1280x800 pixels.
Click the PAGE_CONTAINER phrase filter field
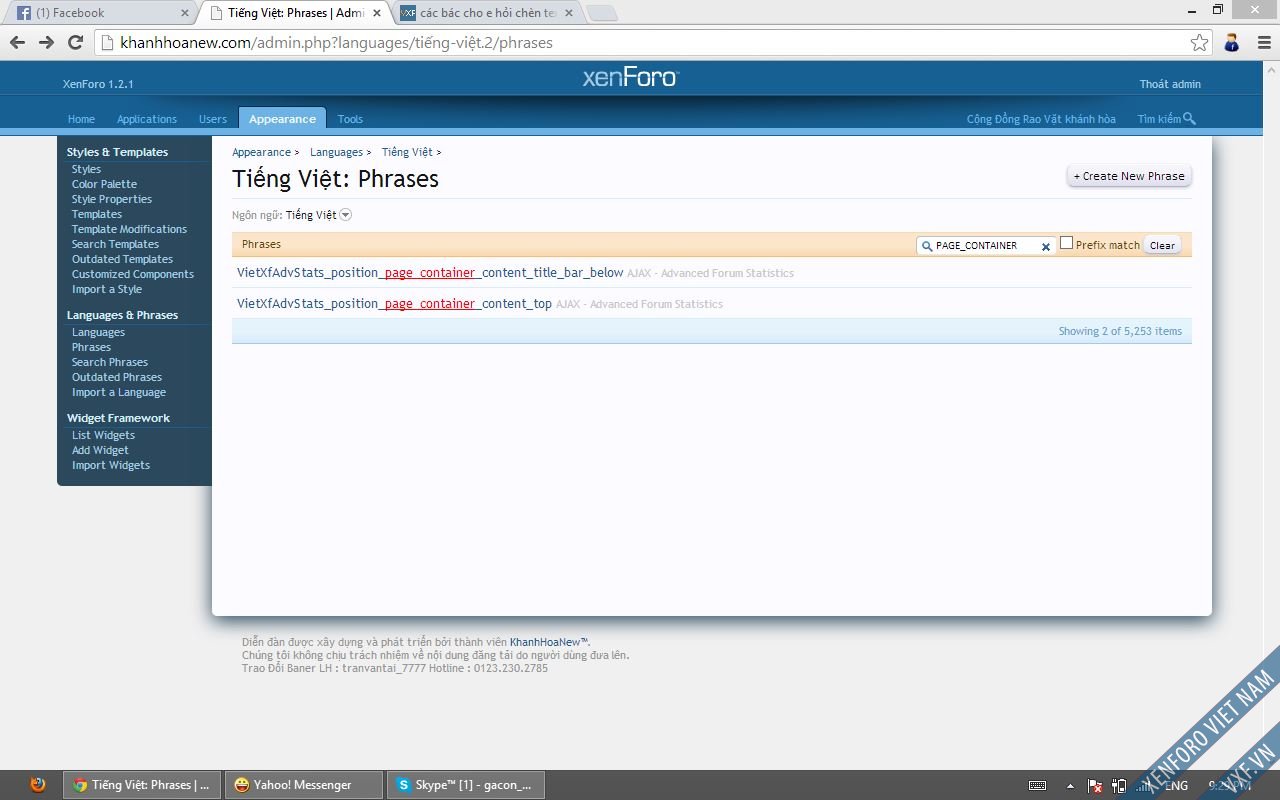pos(985,246)
